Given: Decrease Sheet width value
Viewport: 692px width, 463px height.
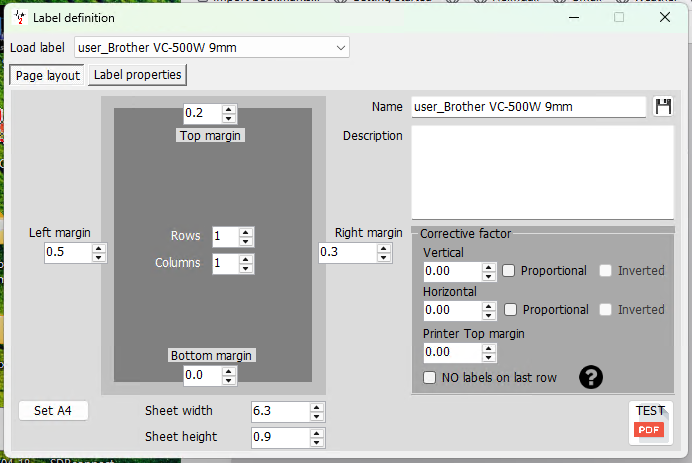Looking at the screenshot, I should 317,416.
